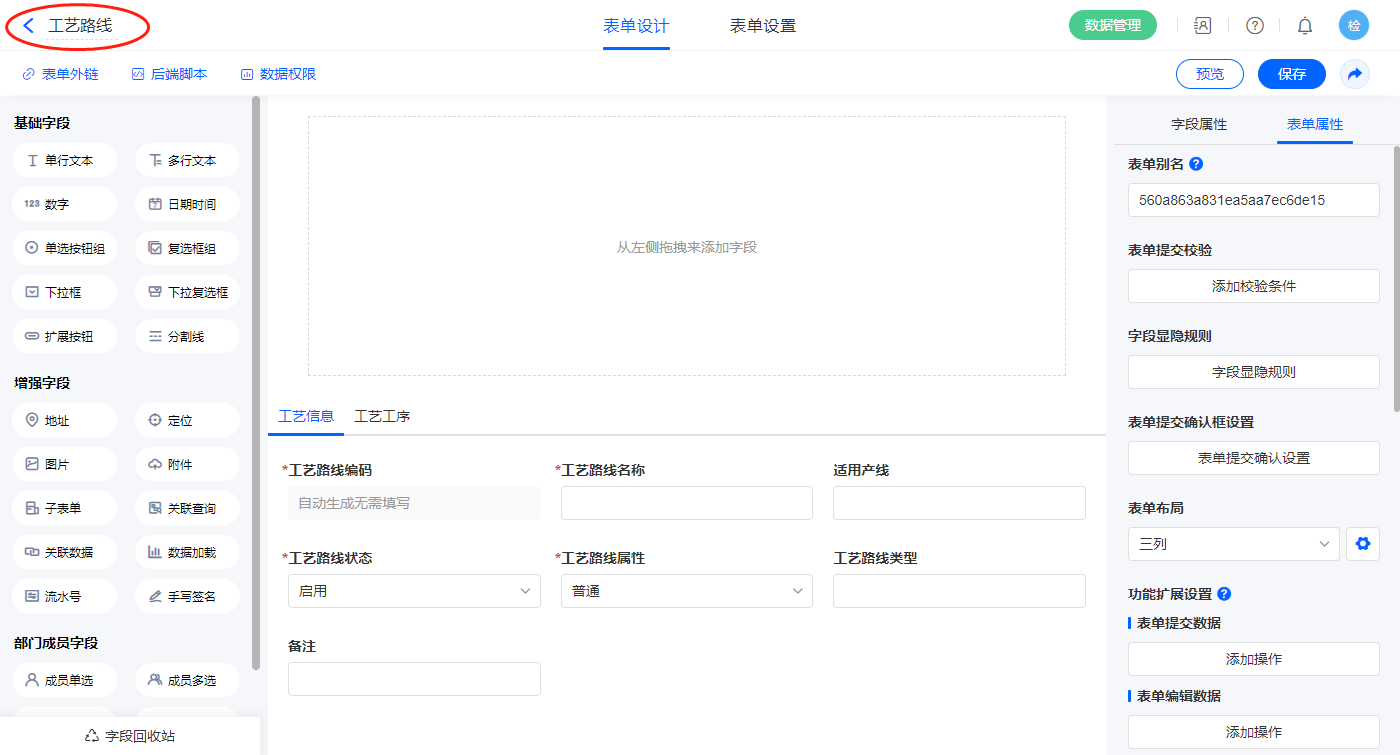Switch to the 表单设置 tab
The width and height of the screenshot is (1400, 755).
click(x=763, y=26)
